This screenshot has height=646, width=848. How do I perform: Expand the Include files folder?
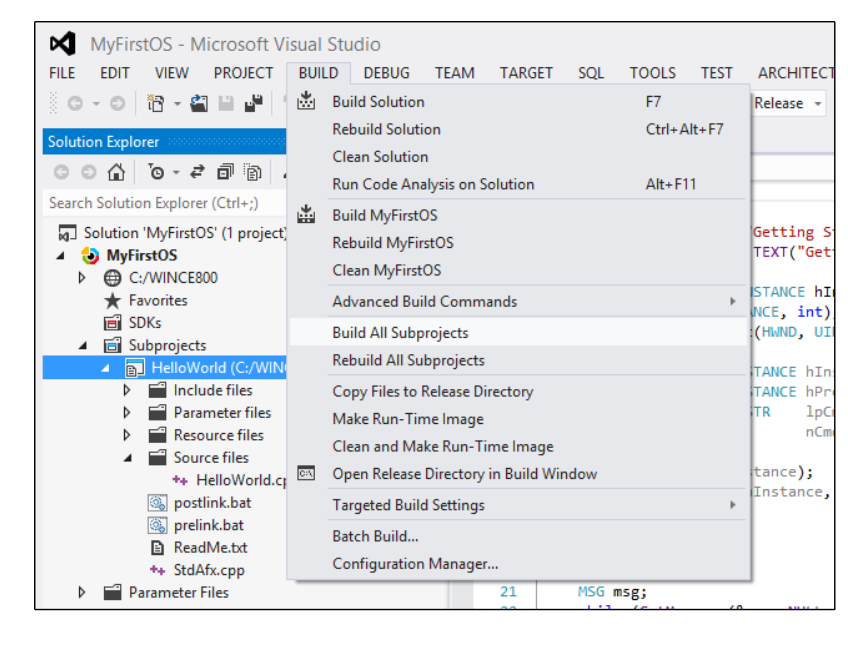coord(127,390)
